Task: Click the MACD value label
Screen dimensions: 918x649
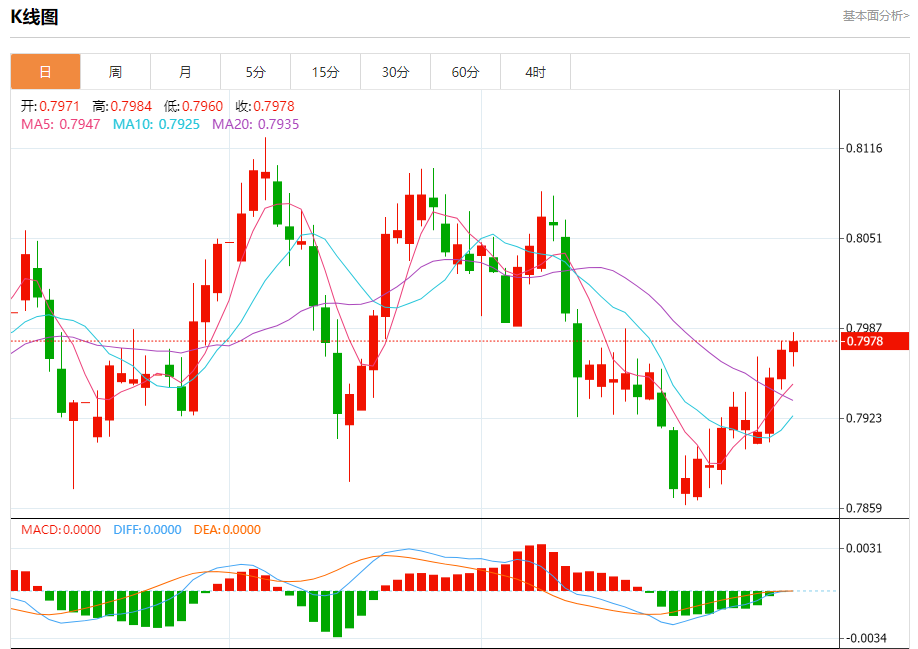Action: pos(61,530)
